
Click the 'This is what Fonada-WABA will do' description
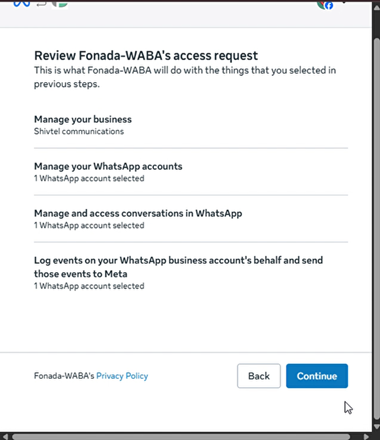185,77
